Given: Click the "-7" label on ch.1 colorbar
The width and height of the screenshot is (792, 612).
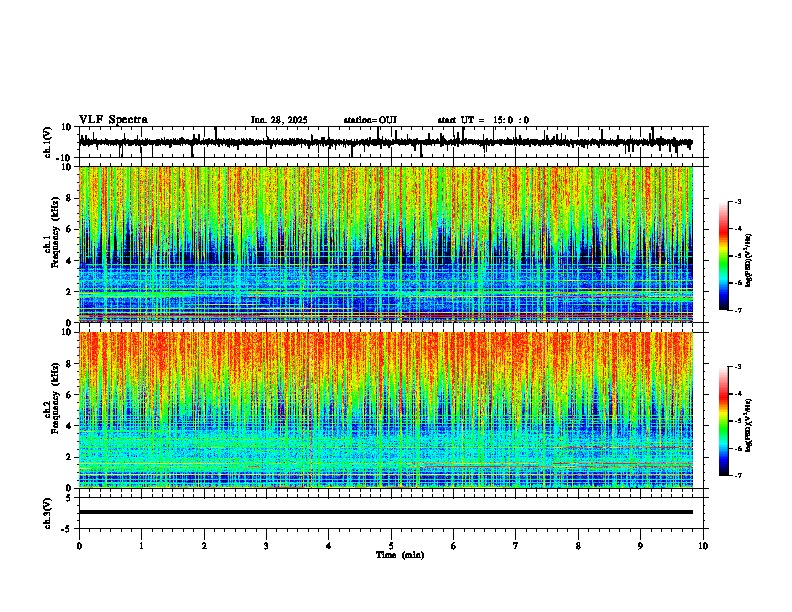Looking at the screenshot, I should click(737, 310).
